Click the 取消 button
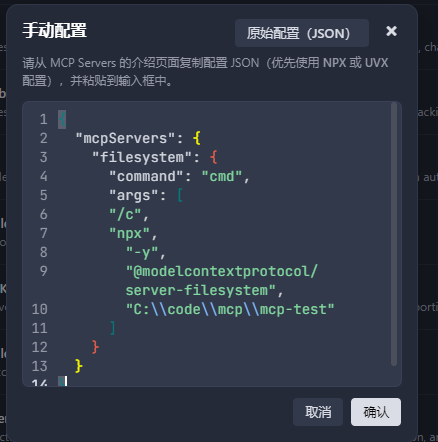The image size is (438, 442). pos(318,412)
